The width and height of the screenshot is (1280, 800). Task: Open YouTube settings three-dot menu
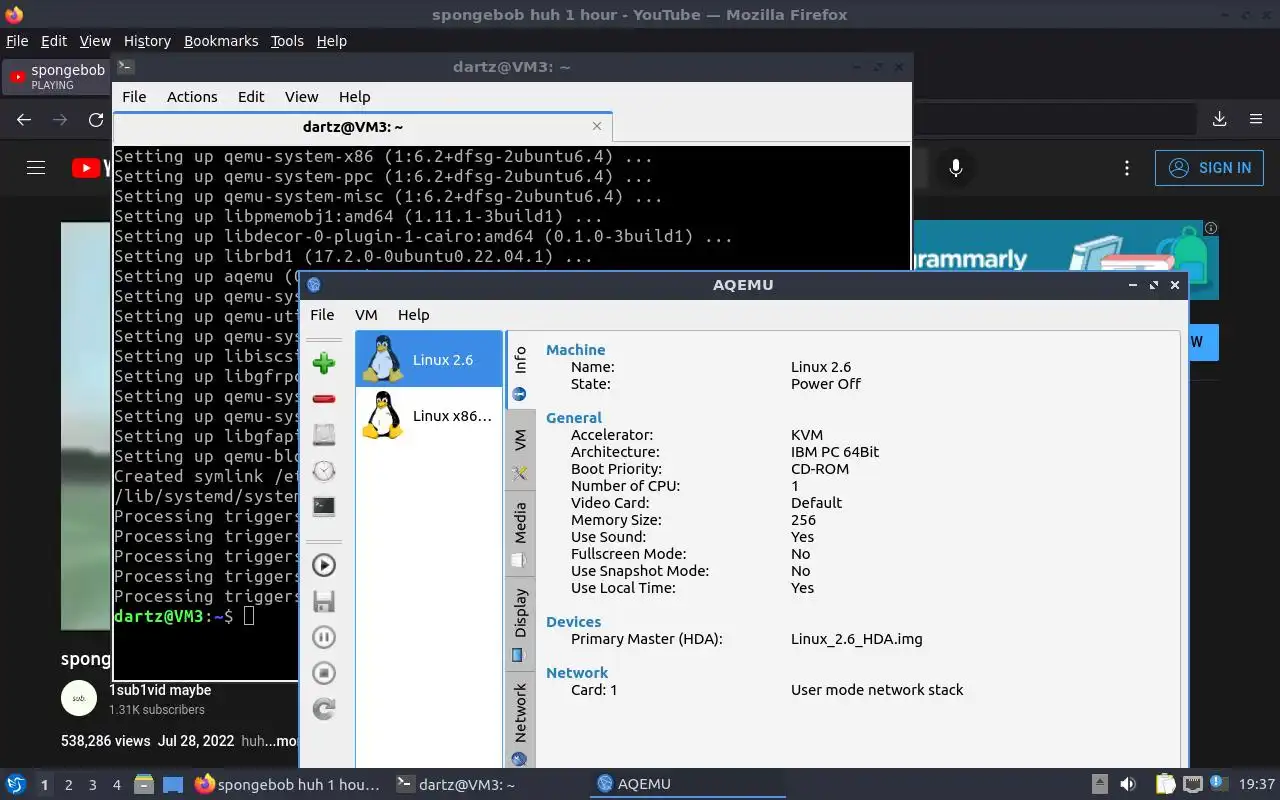[x=1127, y=168]
